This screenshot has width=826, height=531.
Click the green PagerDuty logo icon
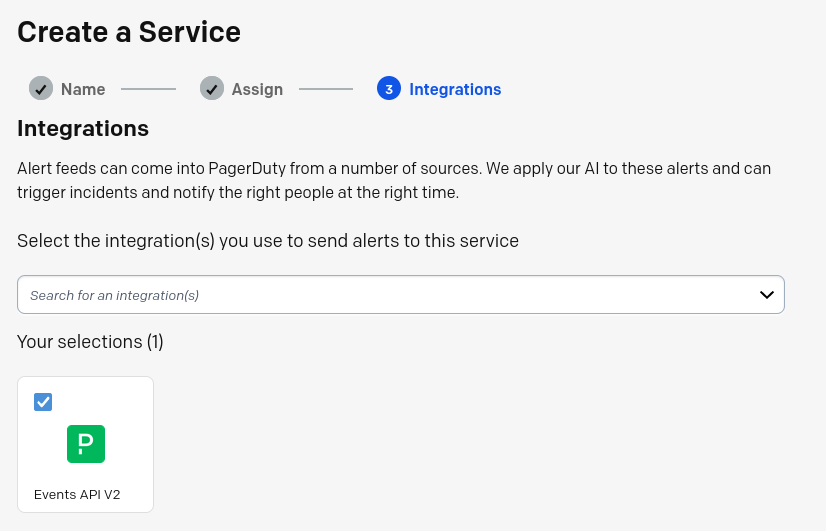86,444
